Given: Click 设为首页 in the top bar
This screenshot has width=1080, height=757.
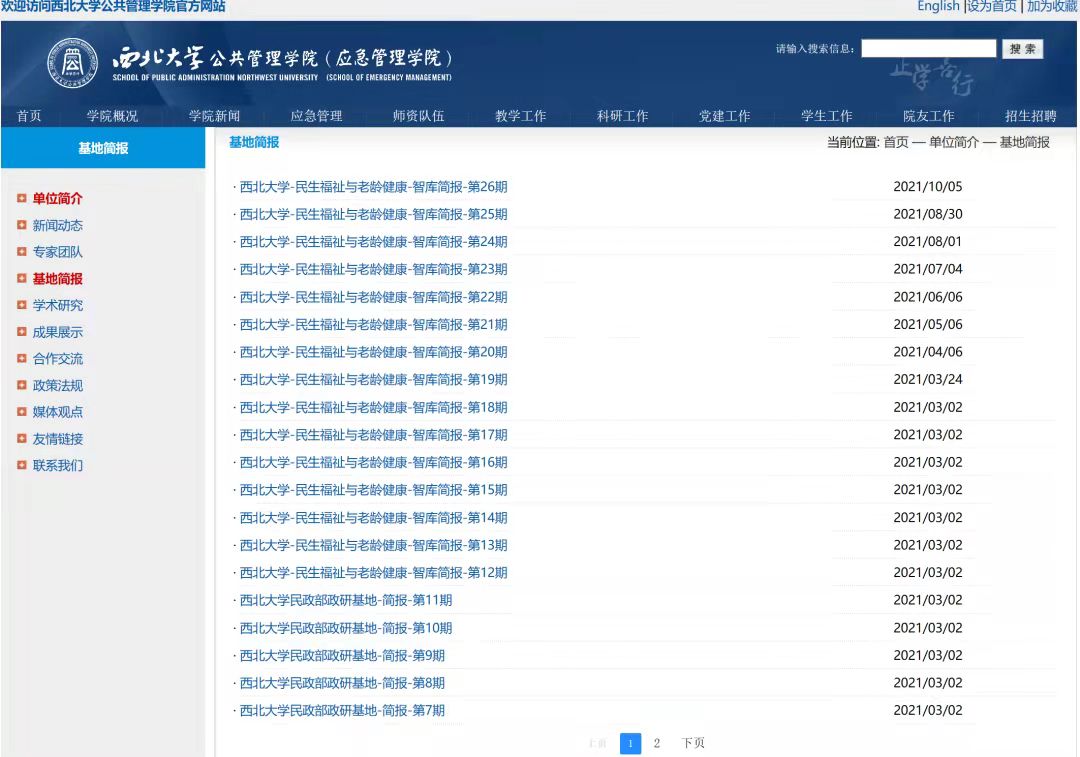Looking at the screenshot, I should tap(992, 7).
